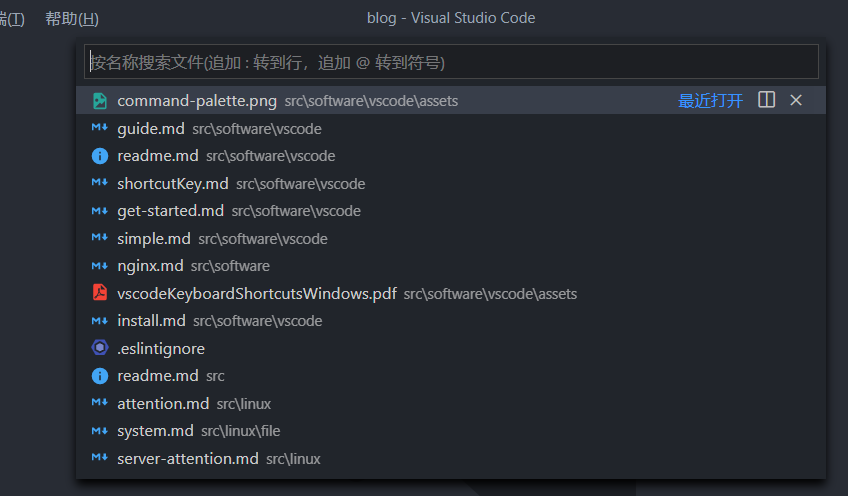The width and height of the screenshot is (848, 496).
Task: Click markdown icon beside nginx.md
Action: click(100, 266)
